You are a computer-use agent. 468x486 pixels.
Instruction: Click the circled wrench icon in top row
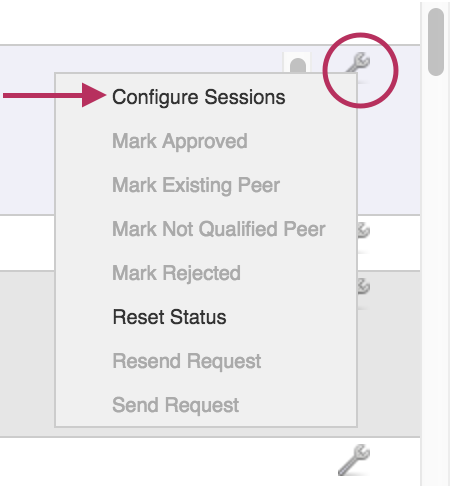pos(358,63)
